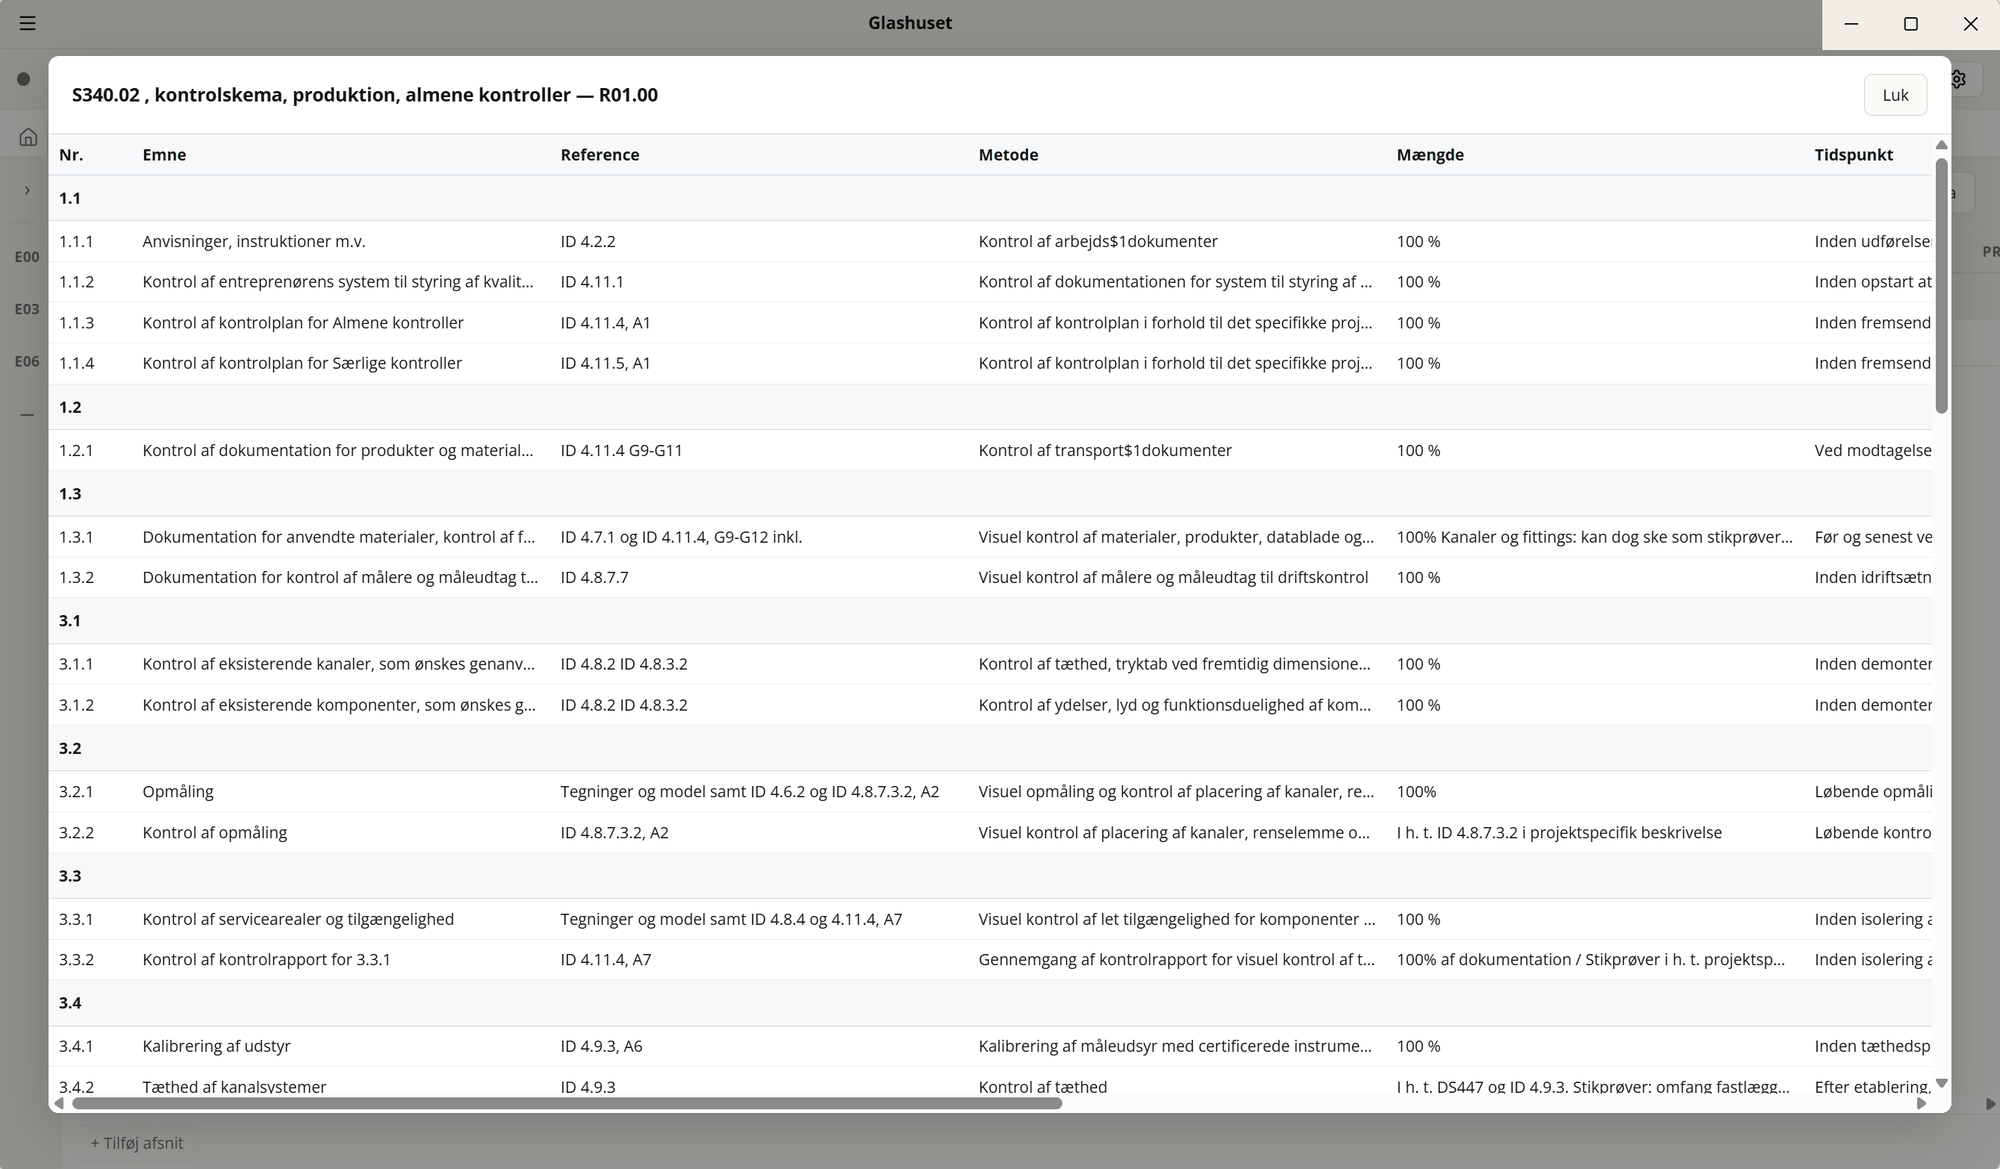Click the vertical scrollbar thumb
The width and height of the screenshot is (2000, 1169).
pyautogui.click(x=1941, y=285)
